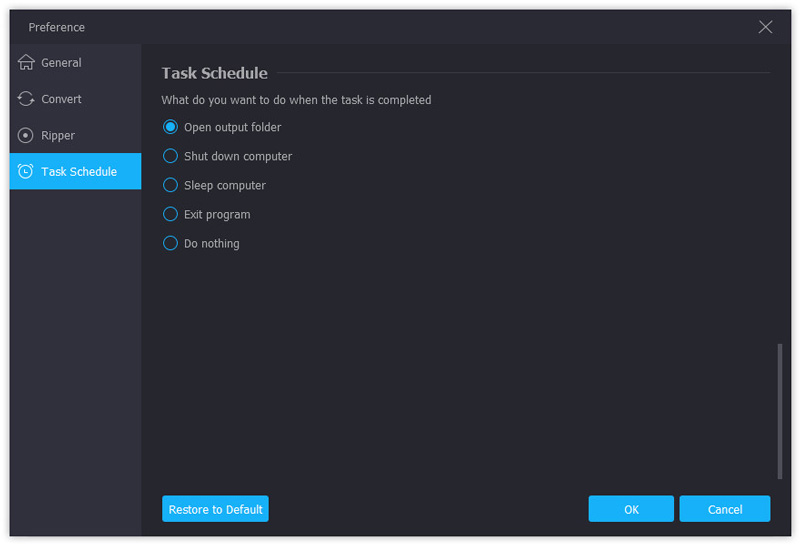Click the General home icon in sidebar

point(26,63)
